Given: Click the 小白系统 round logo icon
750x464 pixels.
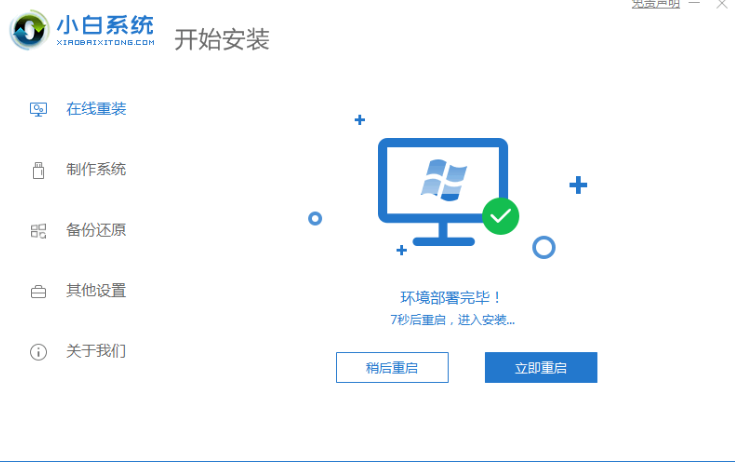Looking at the screenshot, I should tap(29, 30).
